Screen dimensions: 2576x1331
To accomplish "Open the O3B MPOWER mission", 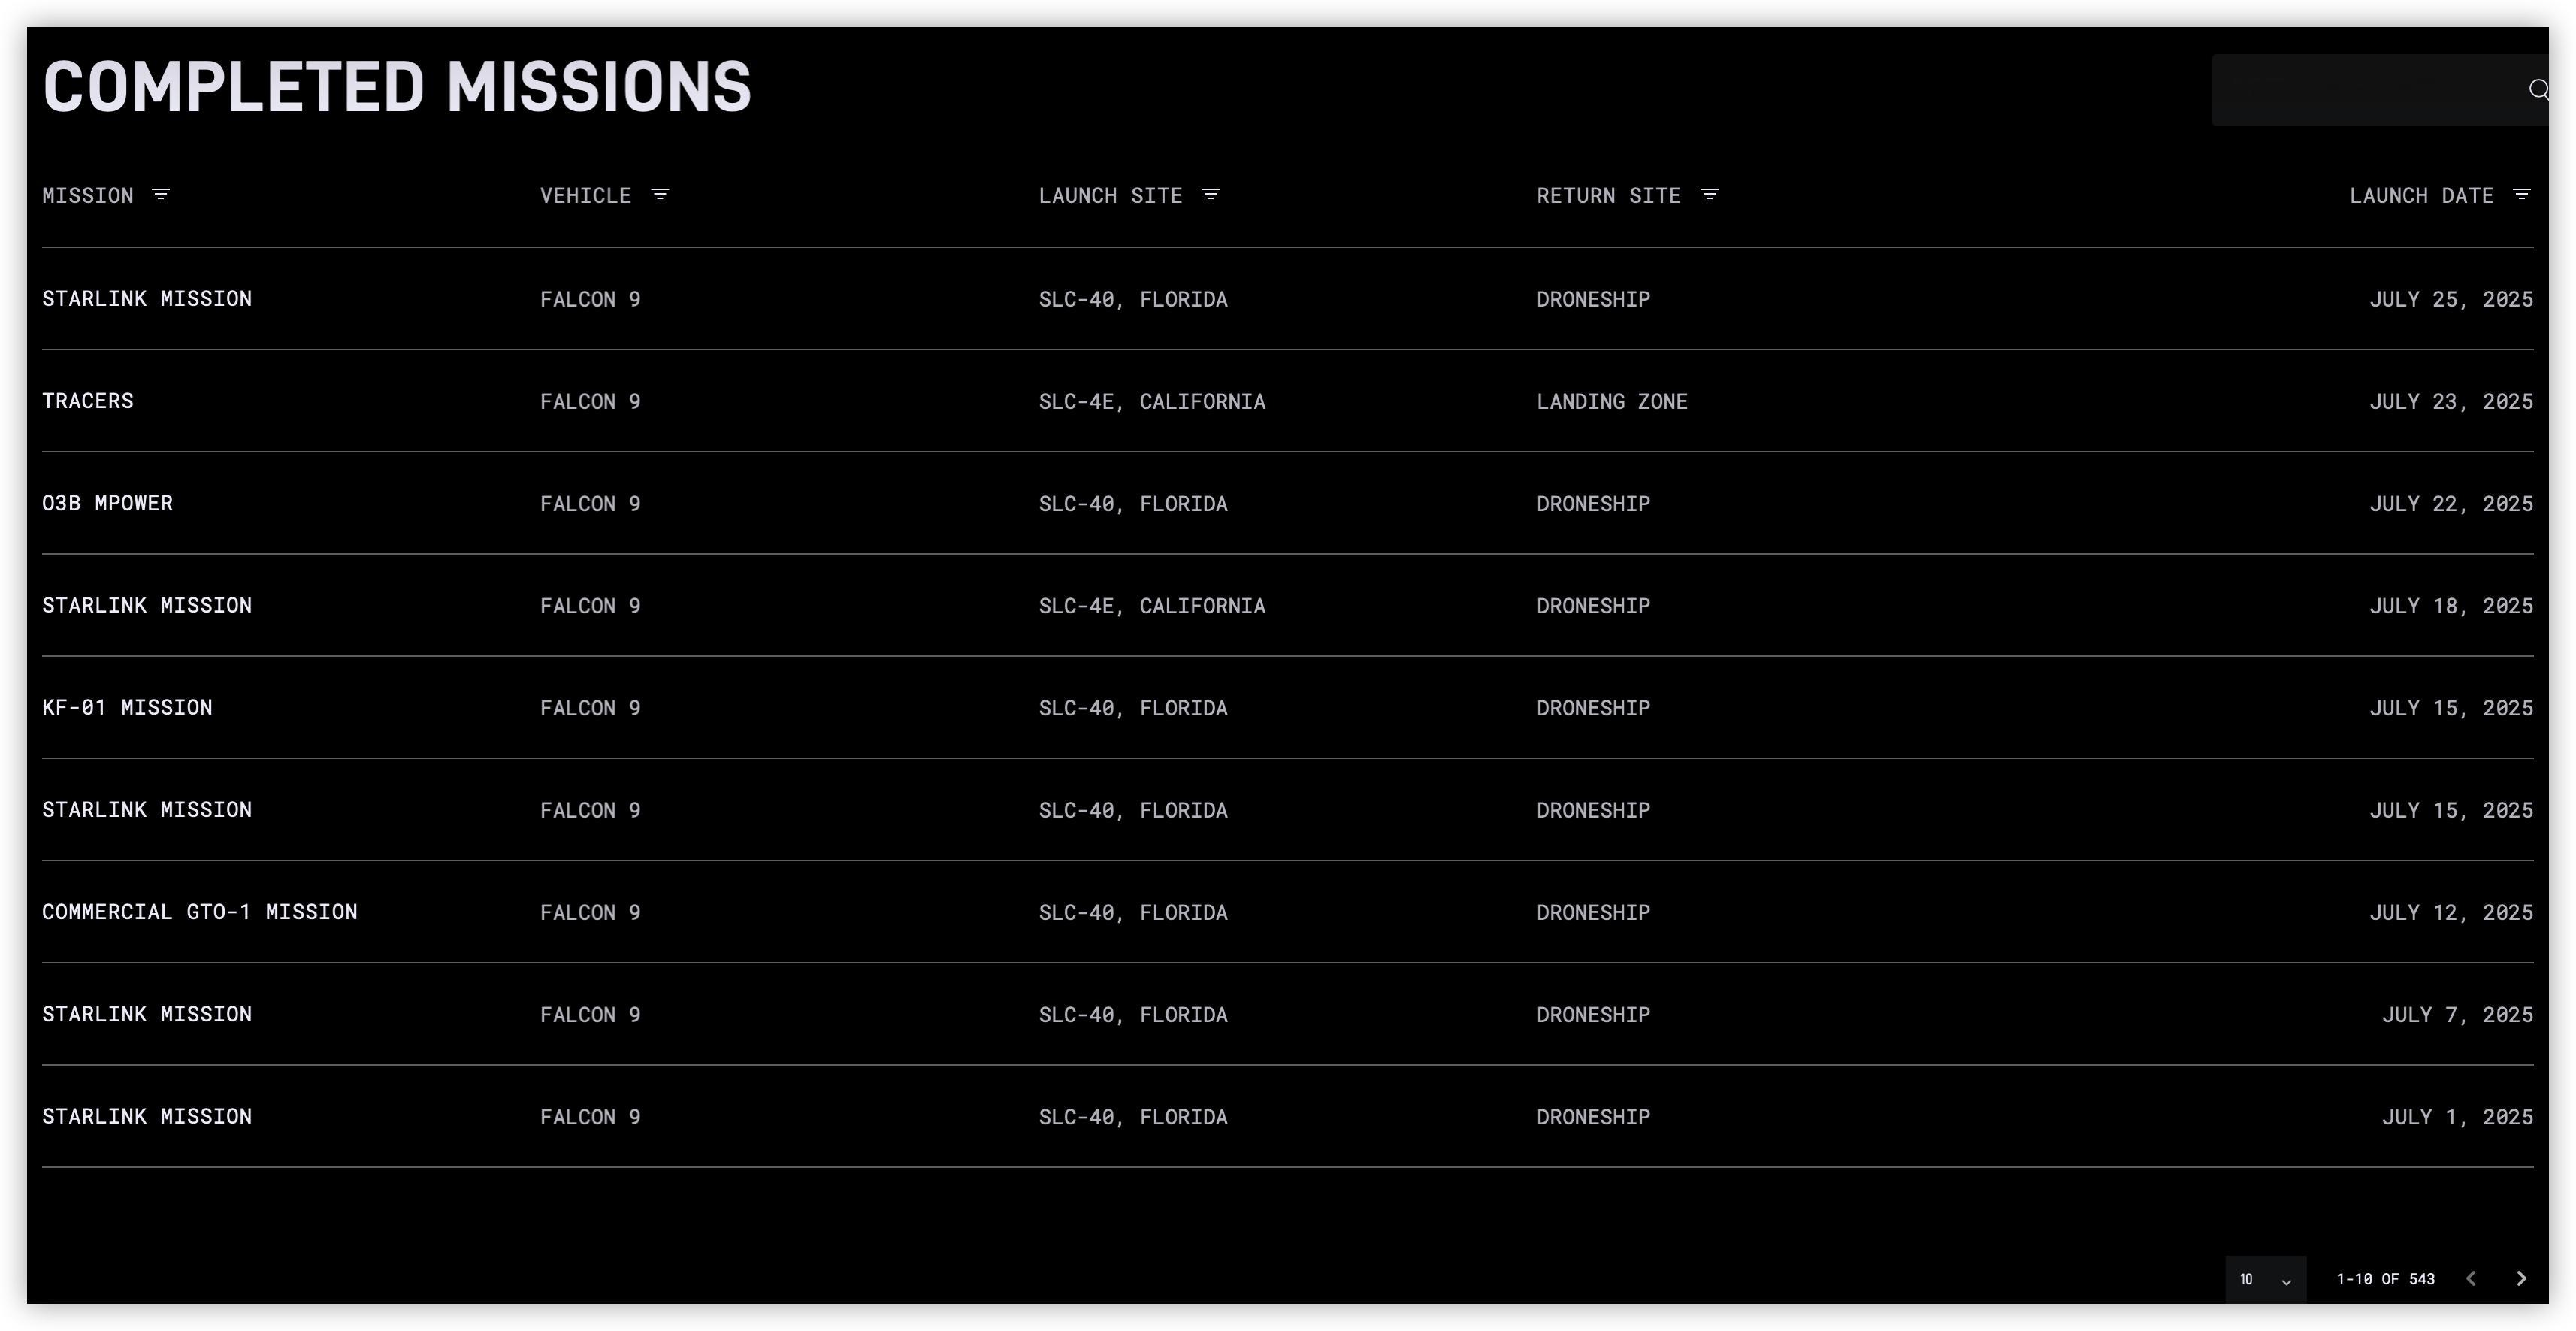I will [x=1288, y=503].
